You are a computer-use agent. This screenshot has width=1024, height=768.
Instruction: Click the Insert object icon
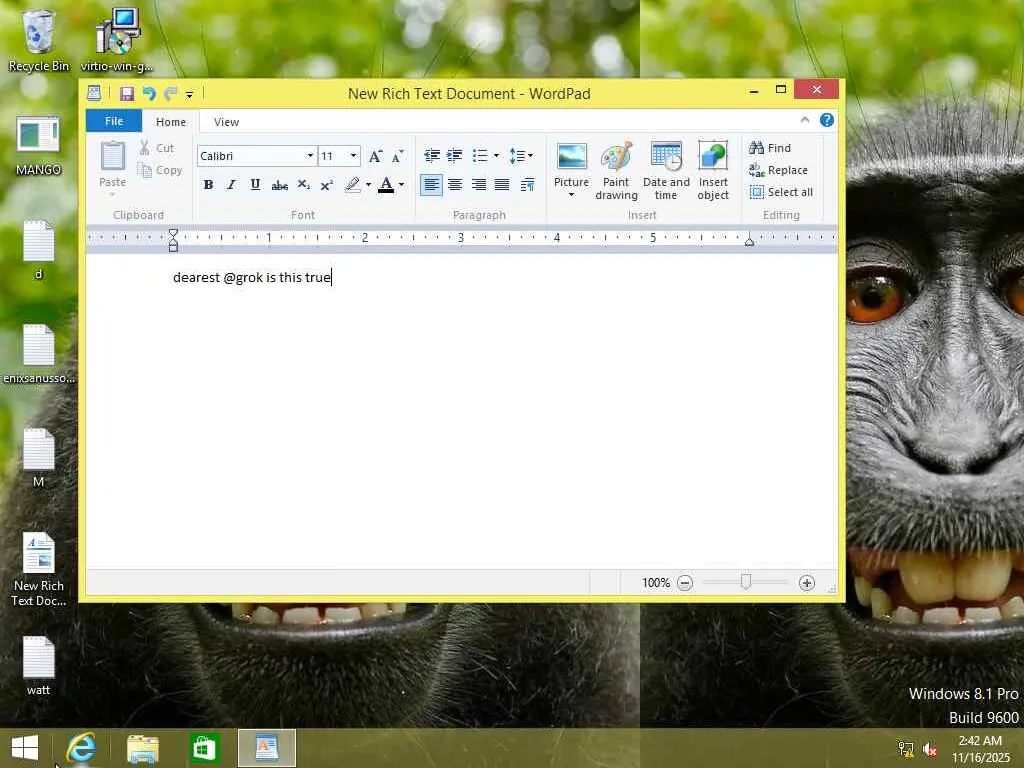(712, 171)
